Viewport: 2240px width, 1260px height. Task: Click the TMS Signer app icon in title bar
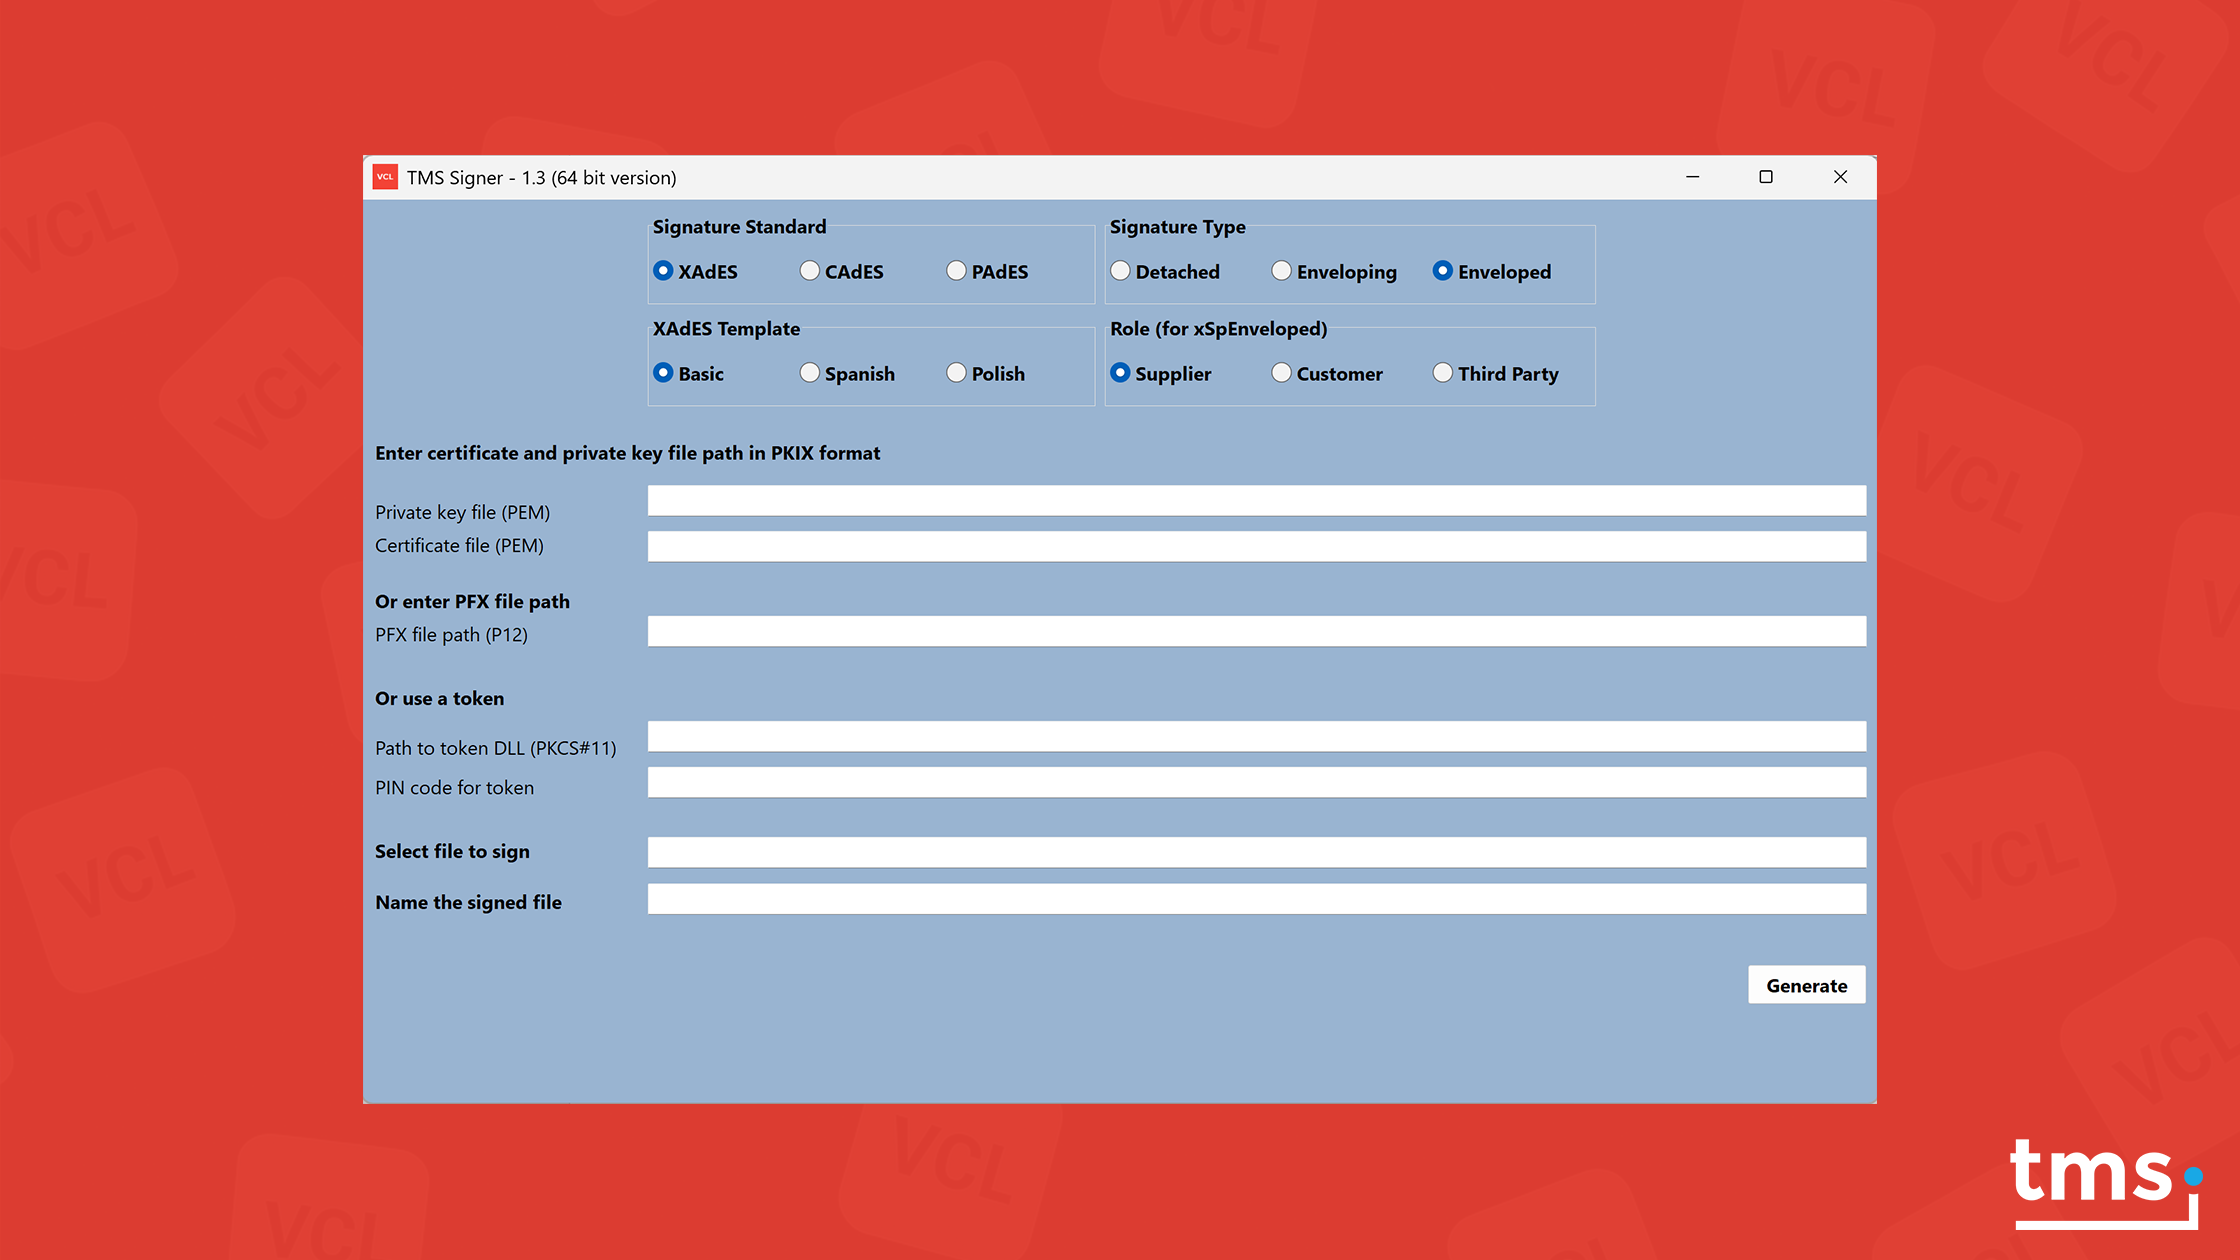click(385, 177)
